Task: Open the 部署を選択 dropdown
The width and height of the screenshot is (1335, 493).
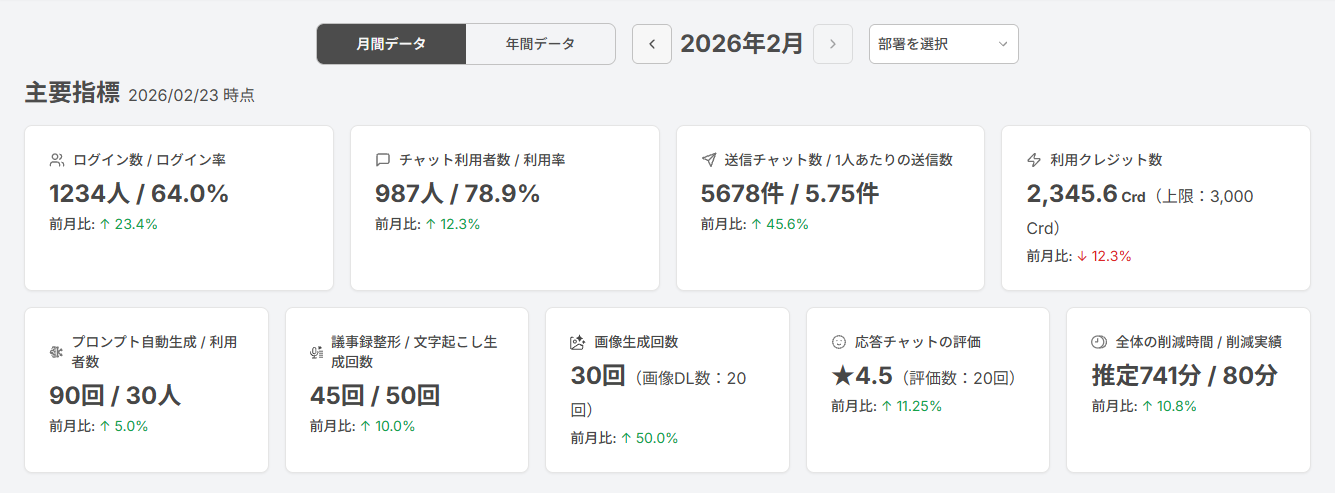Action: click(944, 44)
